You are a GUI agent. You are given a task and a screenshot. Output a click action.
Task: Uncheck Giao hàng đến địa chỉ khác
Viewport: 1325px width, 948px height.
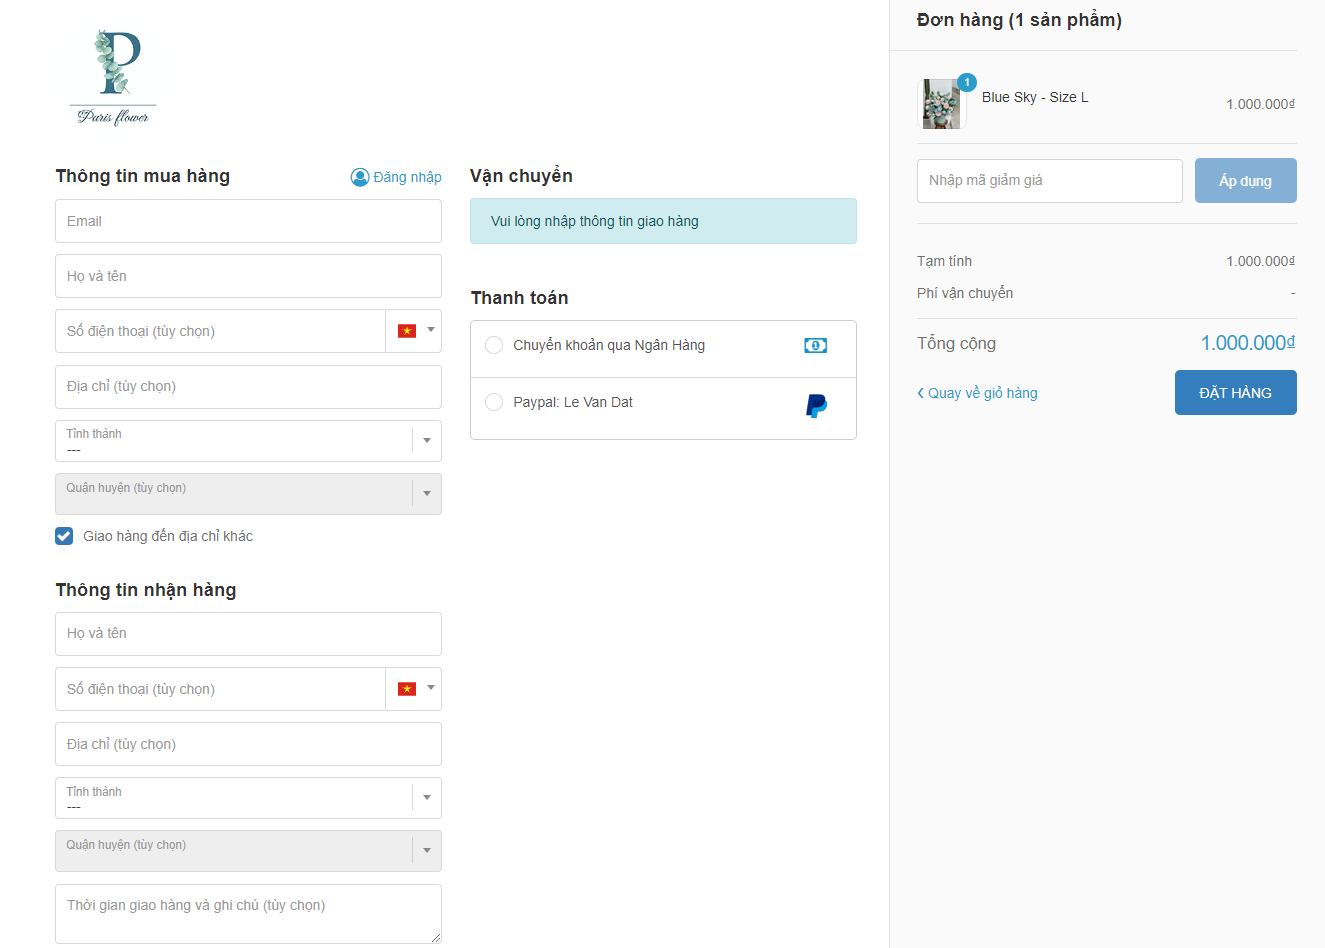64,536
